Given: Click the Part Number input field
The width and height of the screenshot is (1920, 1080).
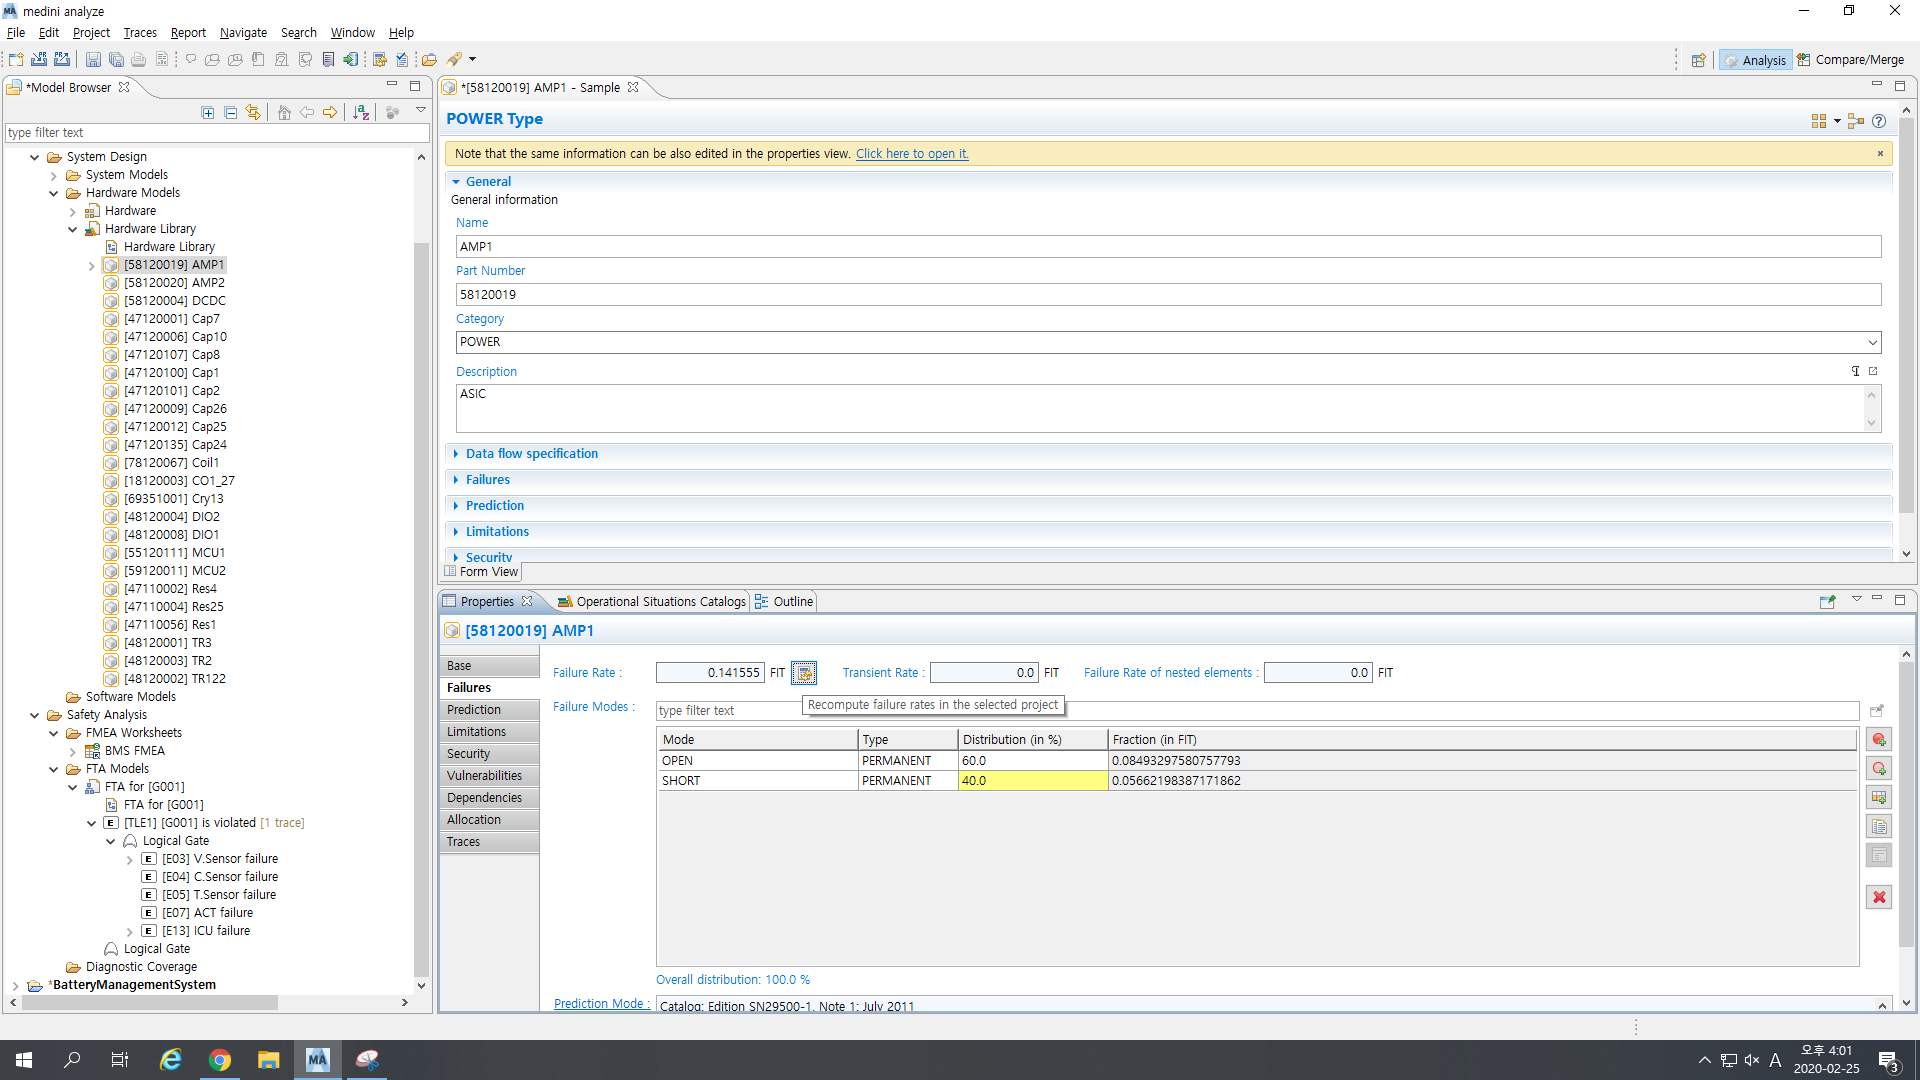Looking at the screenshot, I should [1167, 295].
